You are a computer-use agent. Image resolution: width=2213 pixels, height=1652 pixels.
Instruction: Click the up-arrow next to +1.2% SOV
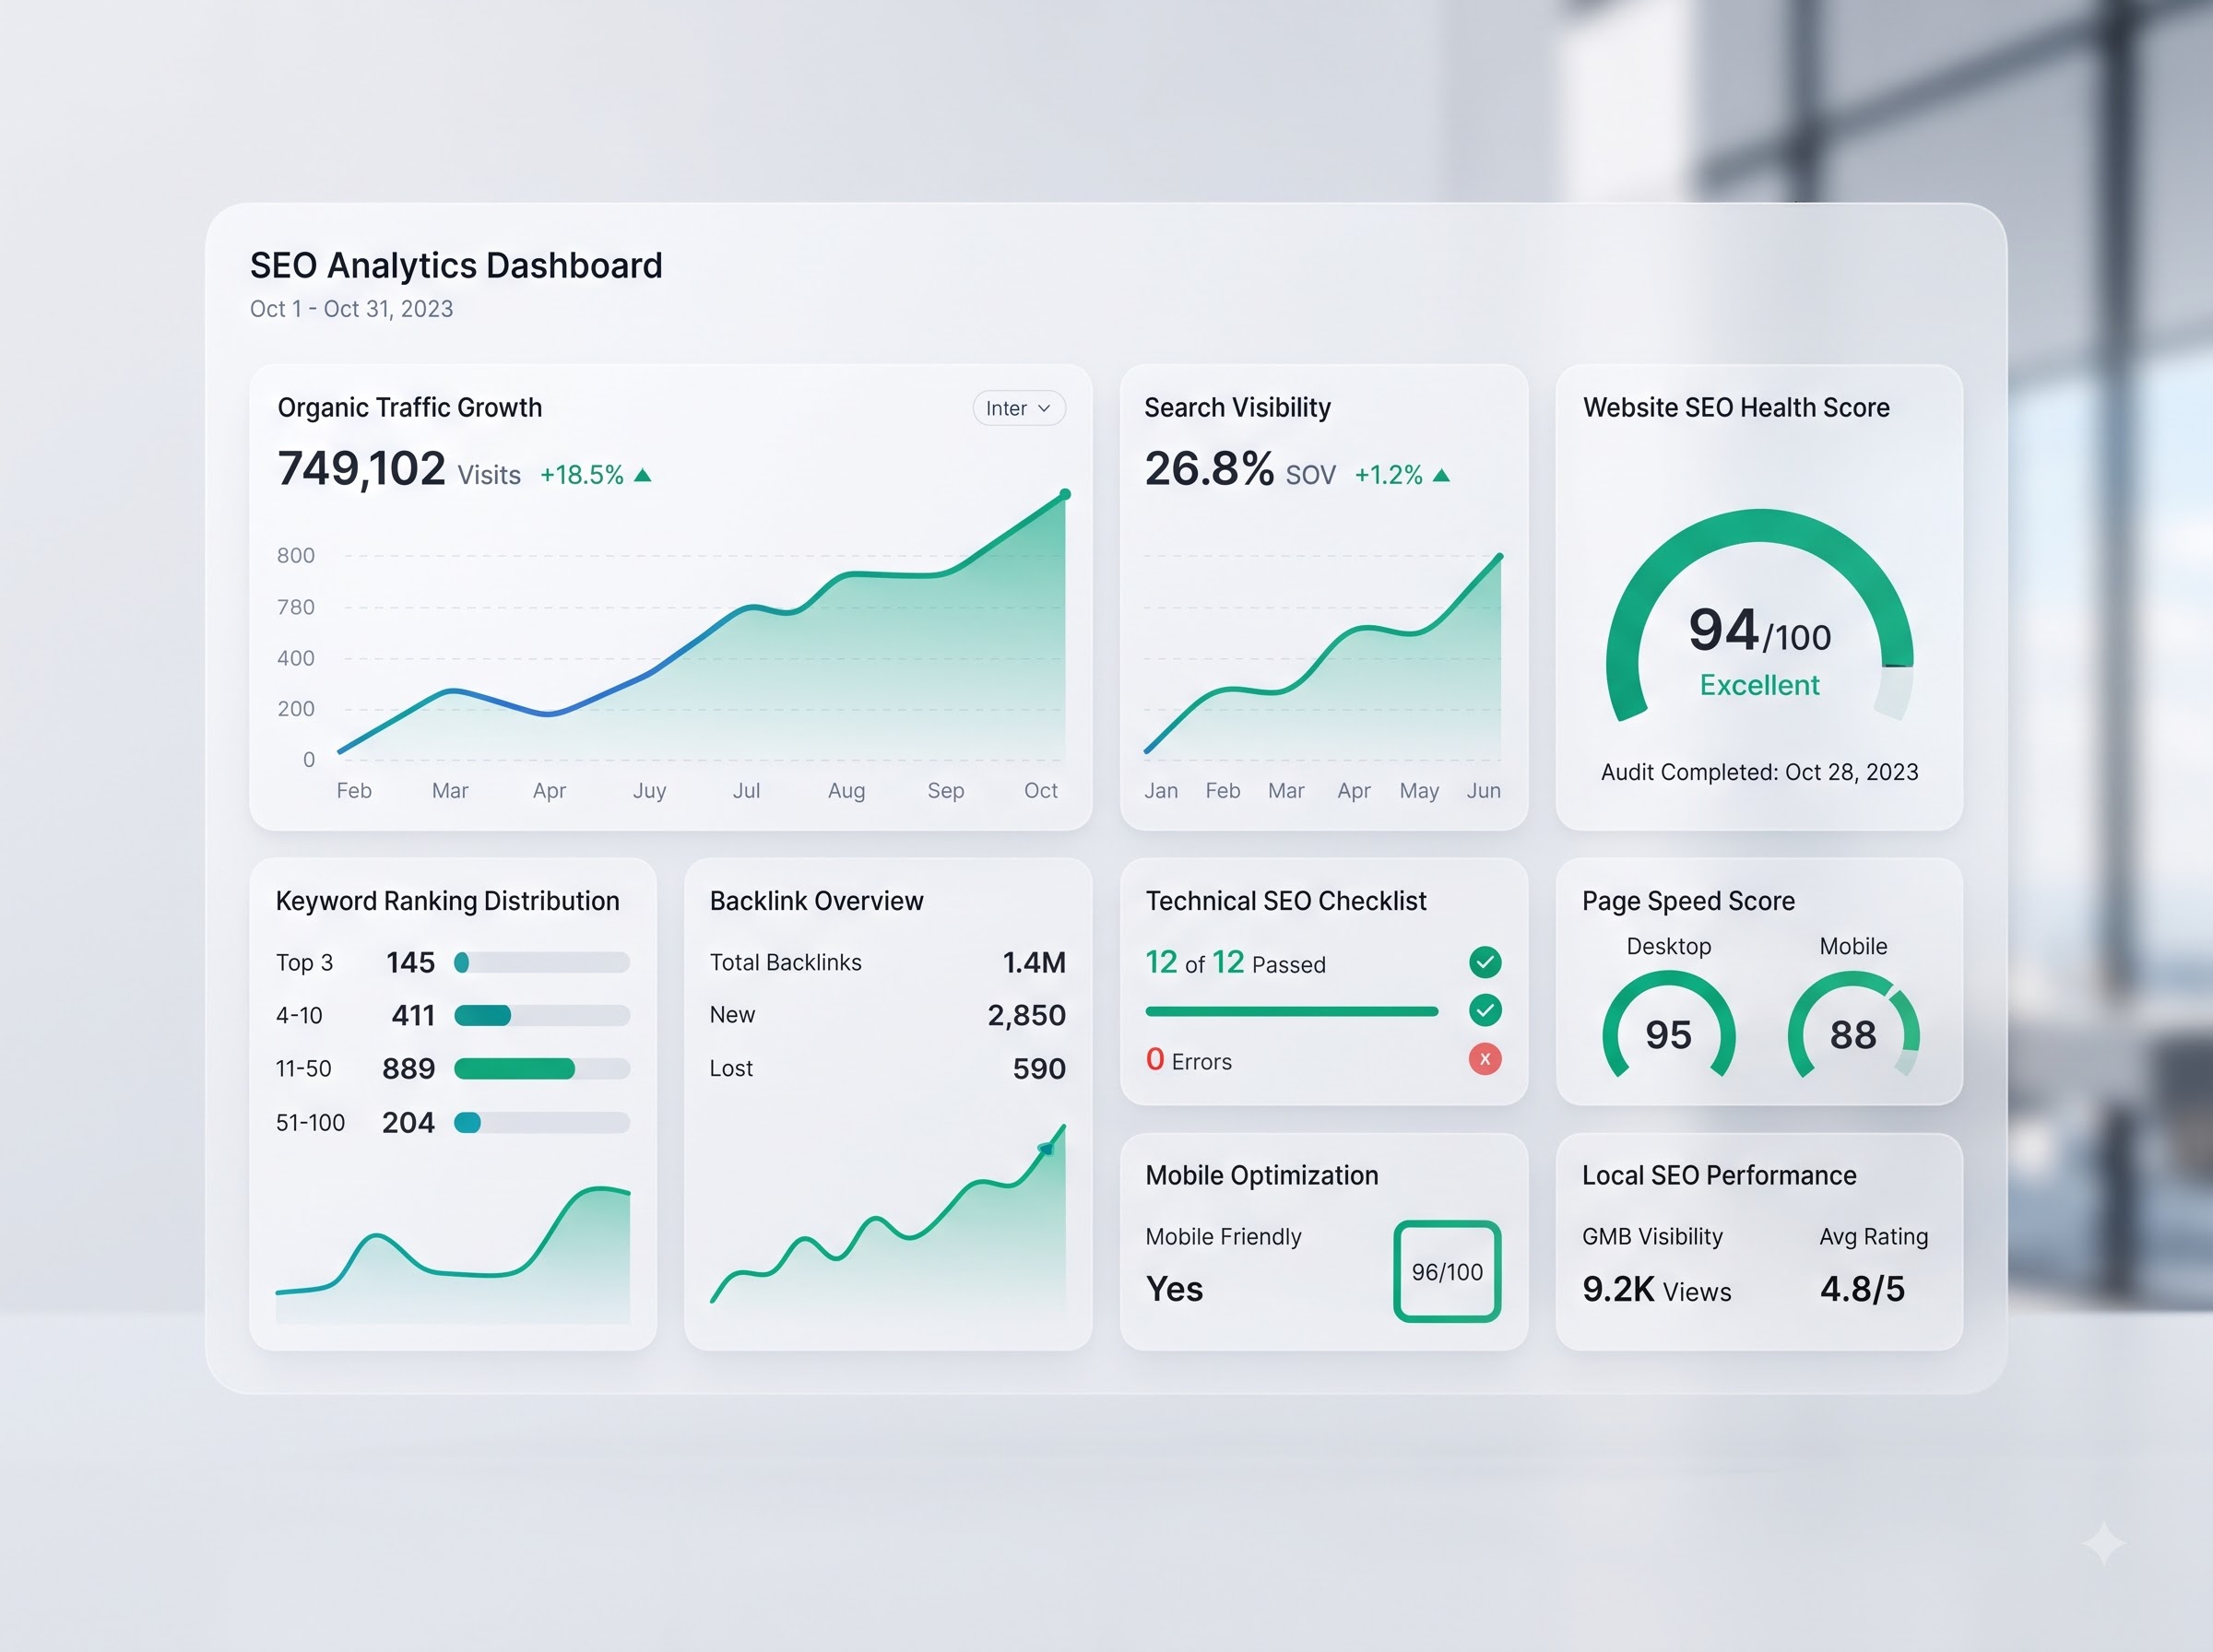pyautogui.click(x=1441, y=475)
